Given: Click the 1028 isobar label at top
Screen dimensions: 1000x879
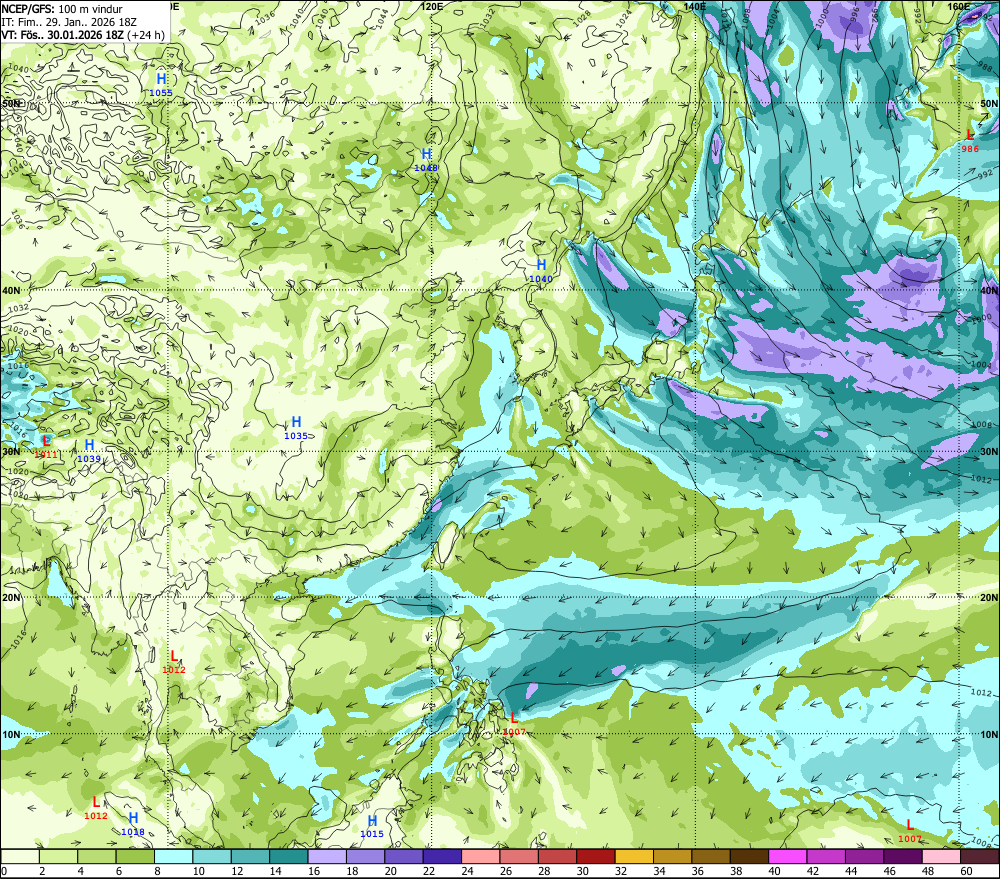Looking at the screenshot, I should [x=581, y=18].
